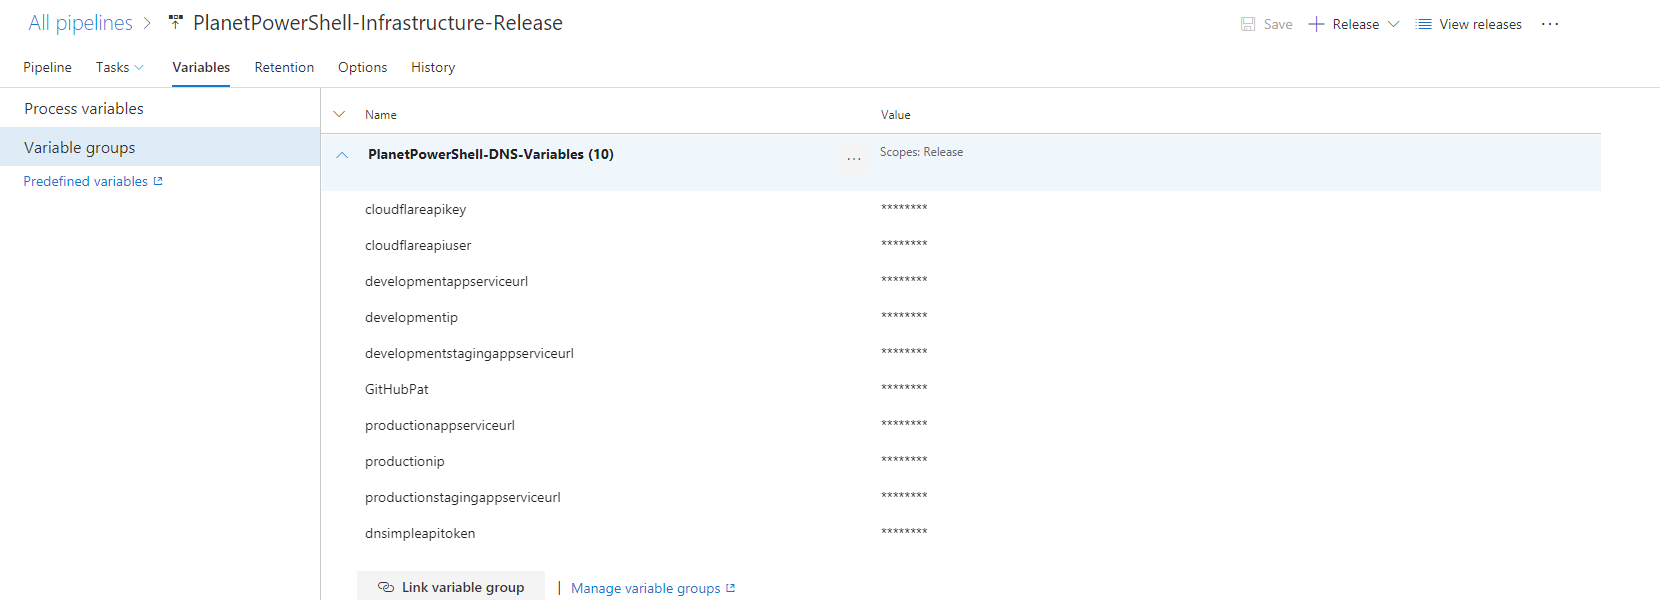Click the link chain icon on Link variable group
The width and height of the screenshot is (1660, 600).
click(x=386, y=587)
